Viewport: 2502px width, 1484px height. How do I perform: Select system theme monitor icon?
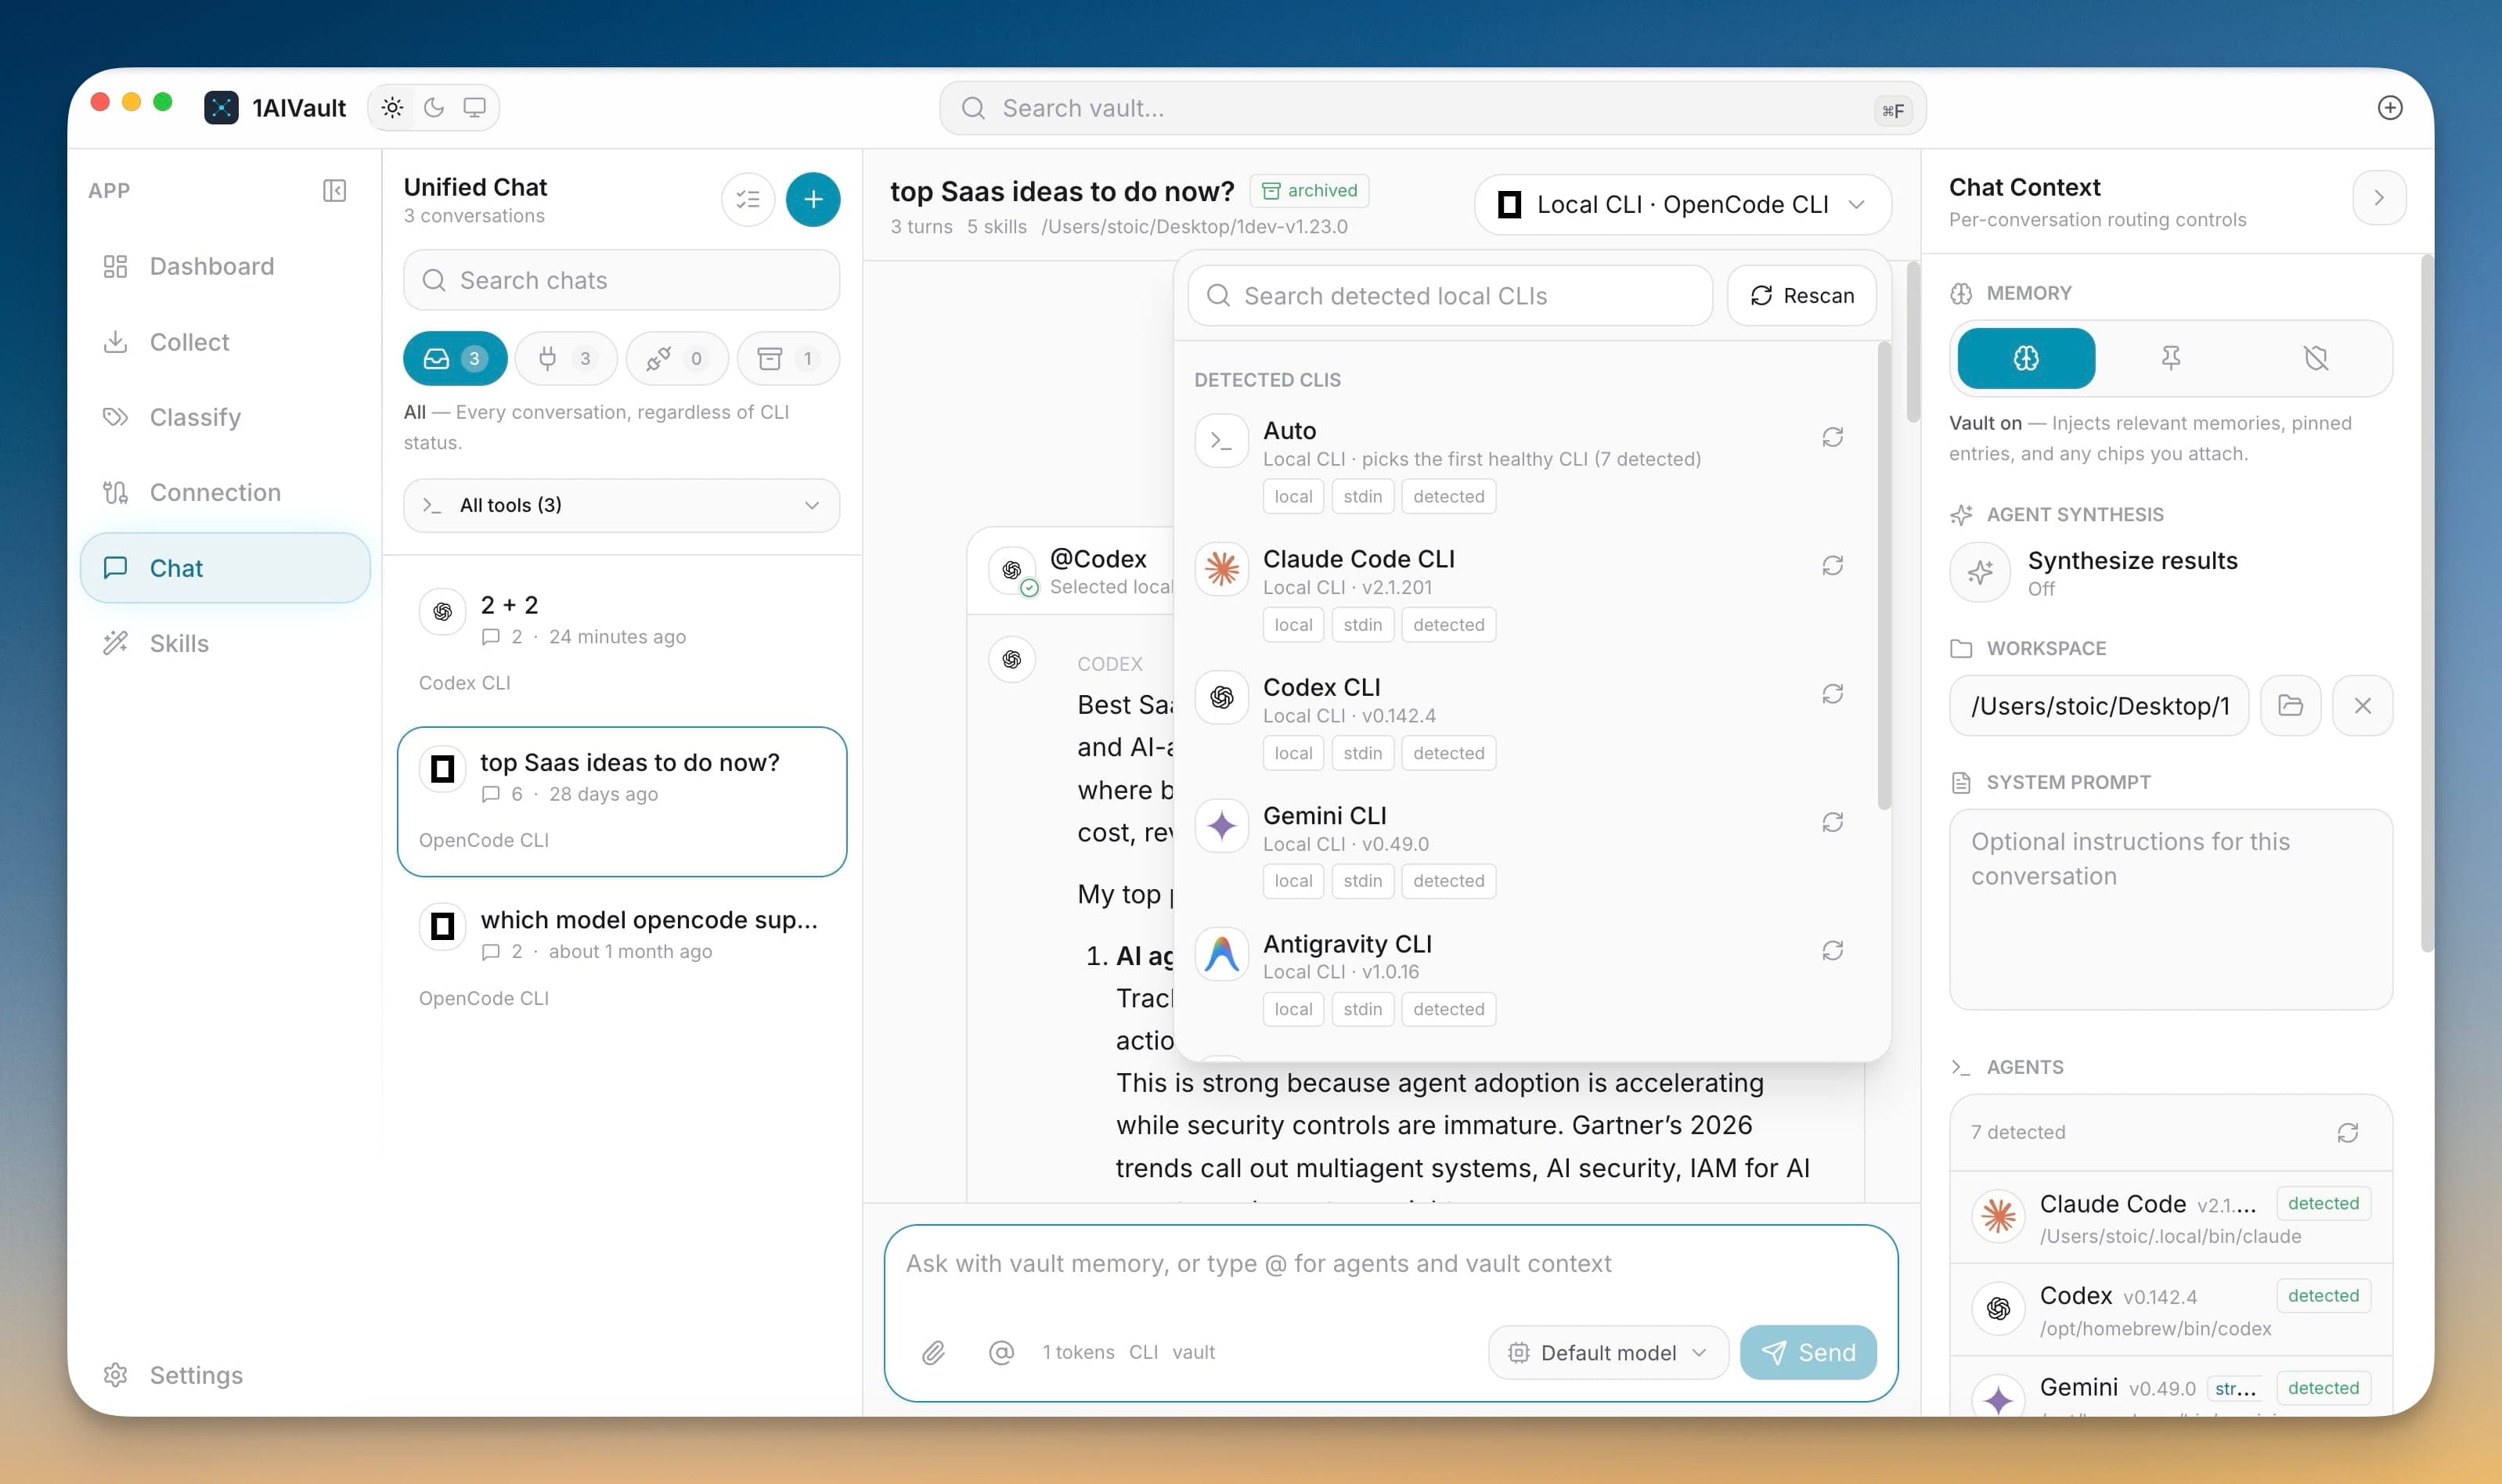[474, 107]
